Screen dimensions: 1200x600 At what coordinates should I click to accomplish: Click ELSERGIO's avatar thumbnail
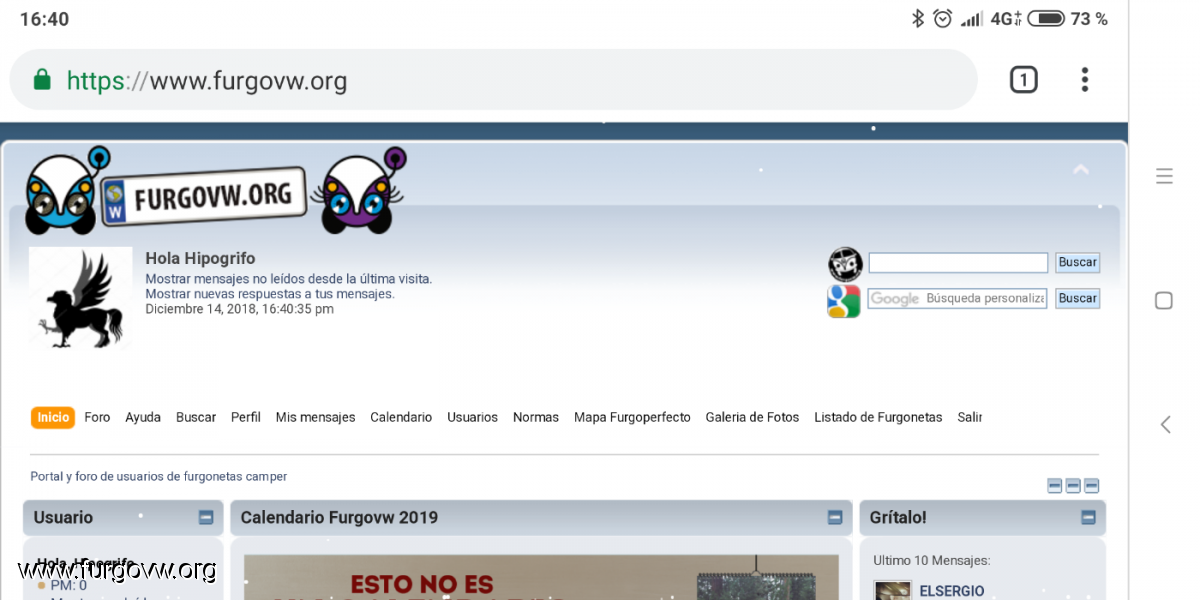click(x=893, y=590)
